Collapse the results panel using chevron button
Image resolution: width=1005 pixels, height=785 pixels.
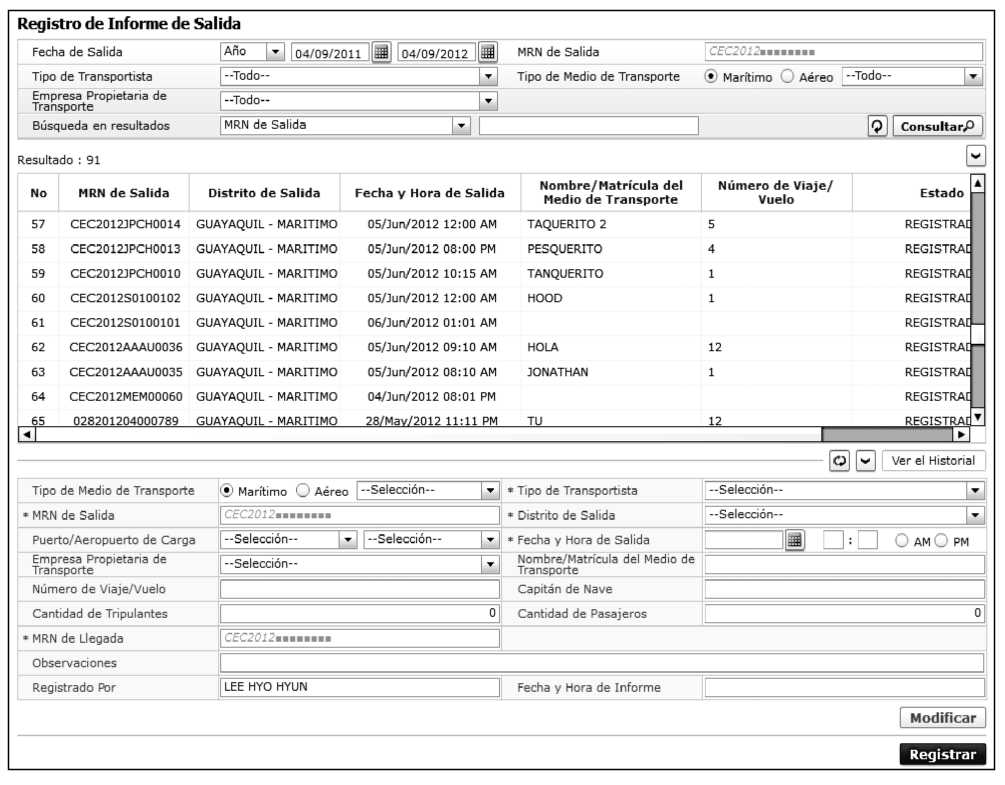pos(976,156)
